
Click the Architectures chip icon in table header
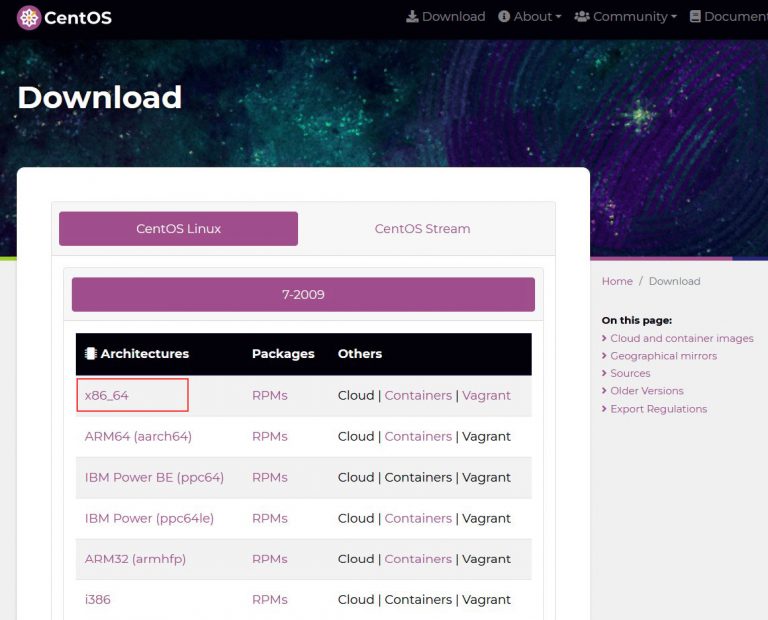[x=91, y=354]
